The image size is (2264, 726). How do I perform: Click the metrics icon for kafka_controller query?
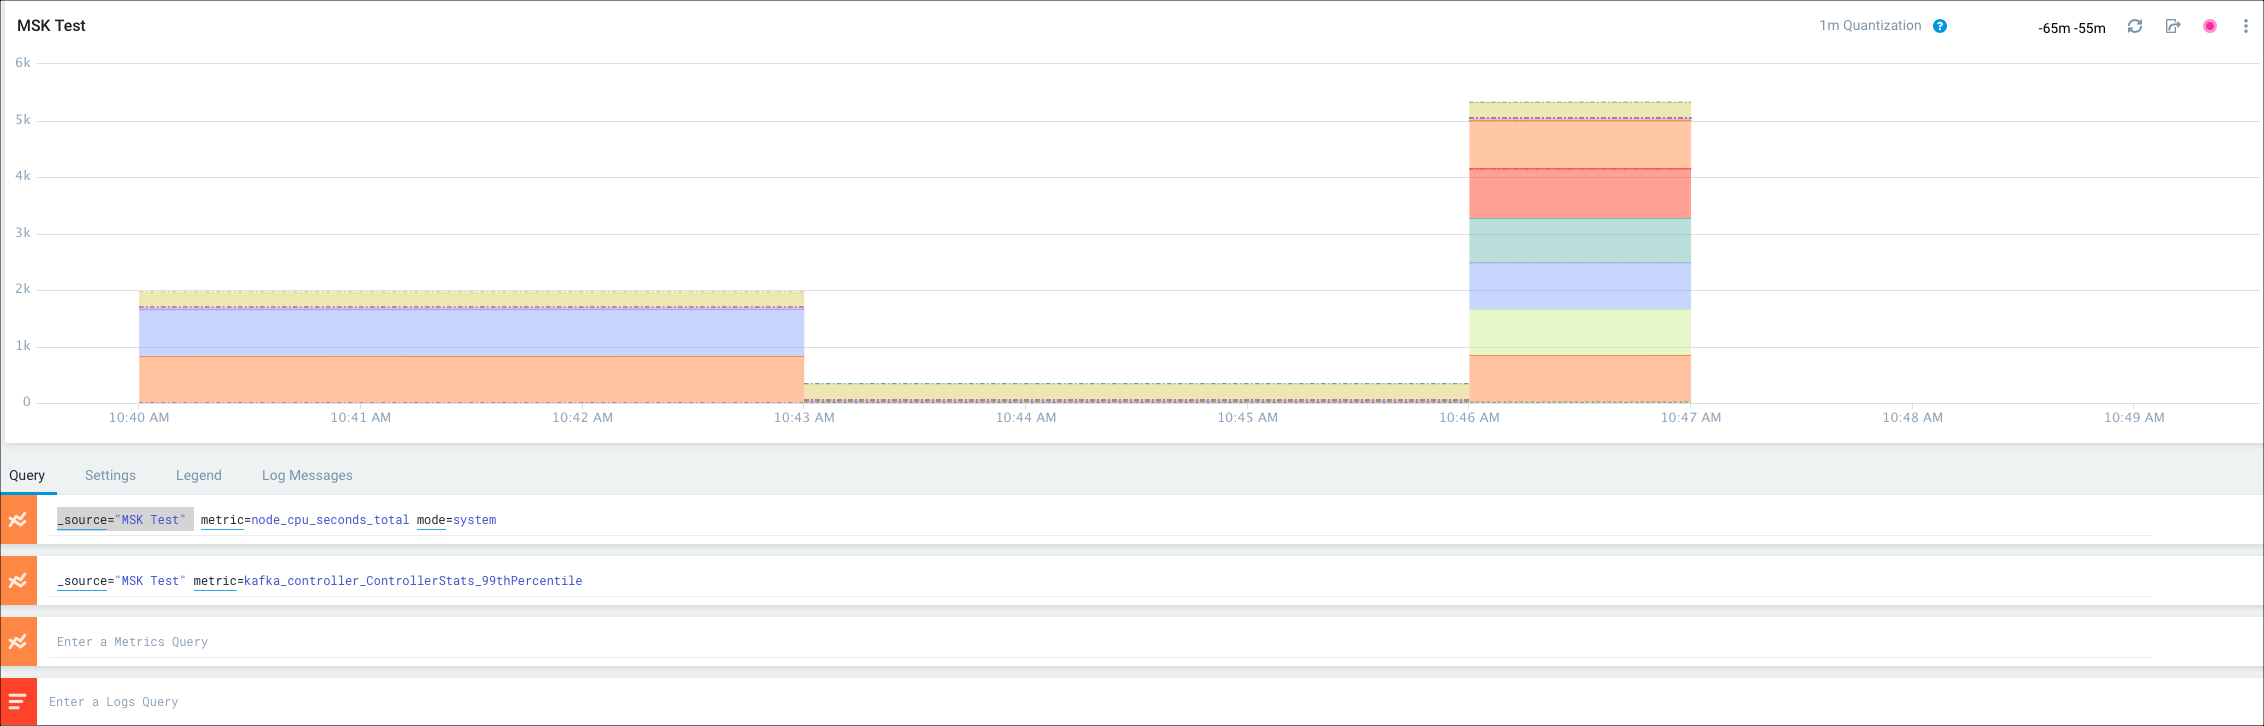click(18, 581)
